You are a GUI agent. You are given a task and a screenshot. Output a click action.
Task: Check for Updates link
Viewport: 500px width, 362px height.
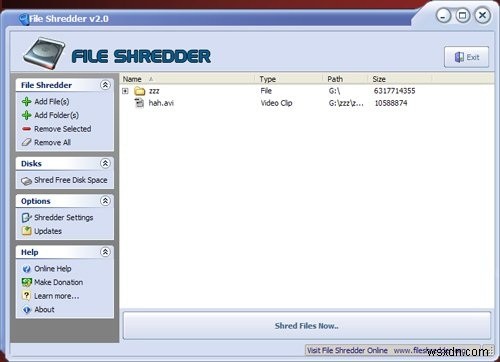[48, 231]
